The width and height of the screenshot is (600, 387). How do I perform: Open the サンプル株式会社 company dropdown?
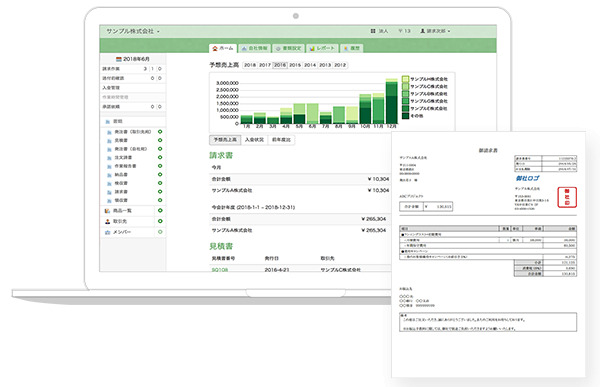click(133, 31)
